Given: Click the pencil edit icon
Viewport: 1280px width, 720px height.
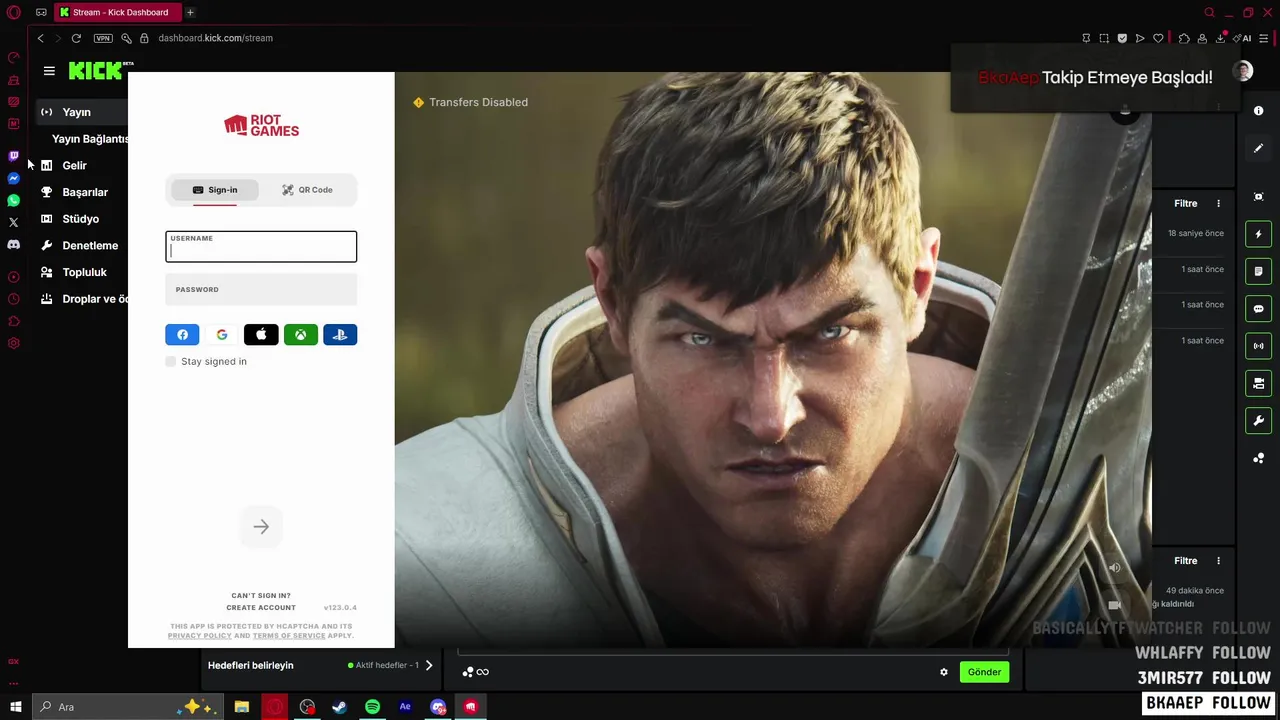Looking at the screenshot, I should tap(1259, 148).
